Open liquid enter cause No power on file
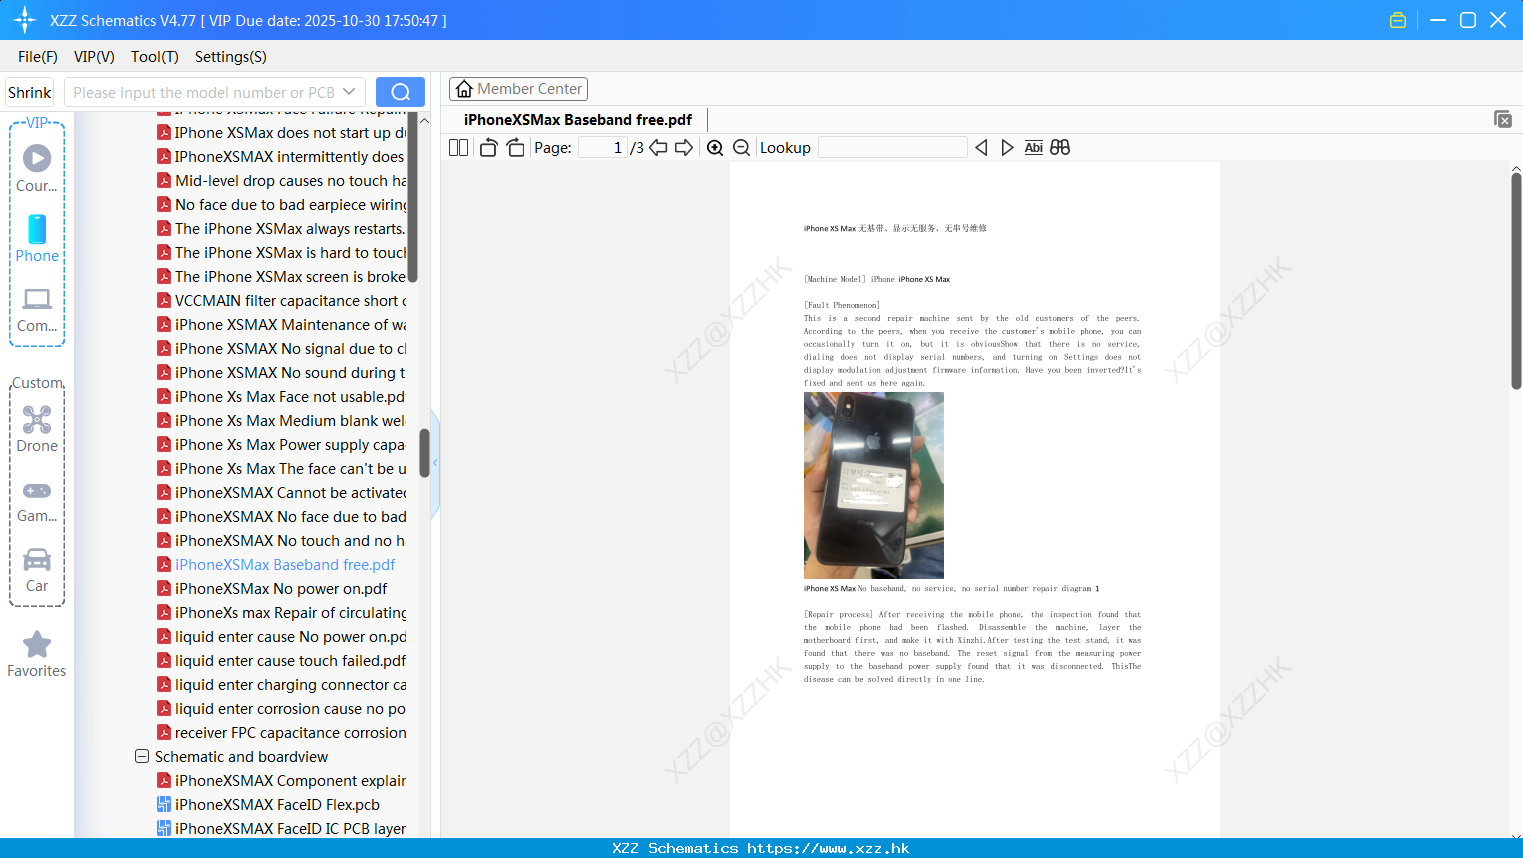This screenshot has height=858, width=1523. [281, 637]
